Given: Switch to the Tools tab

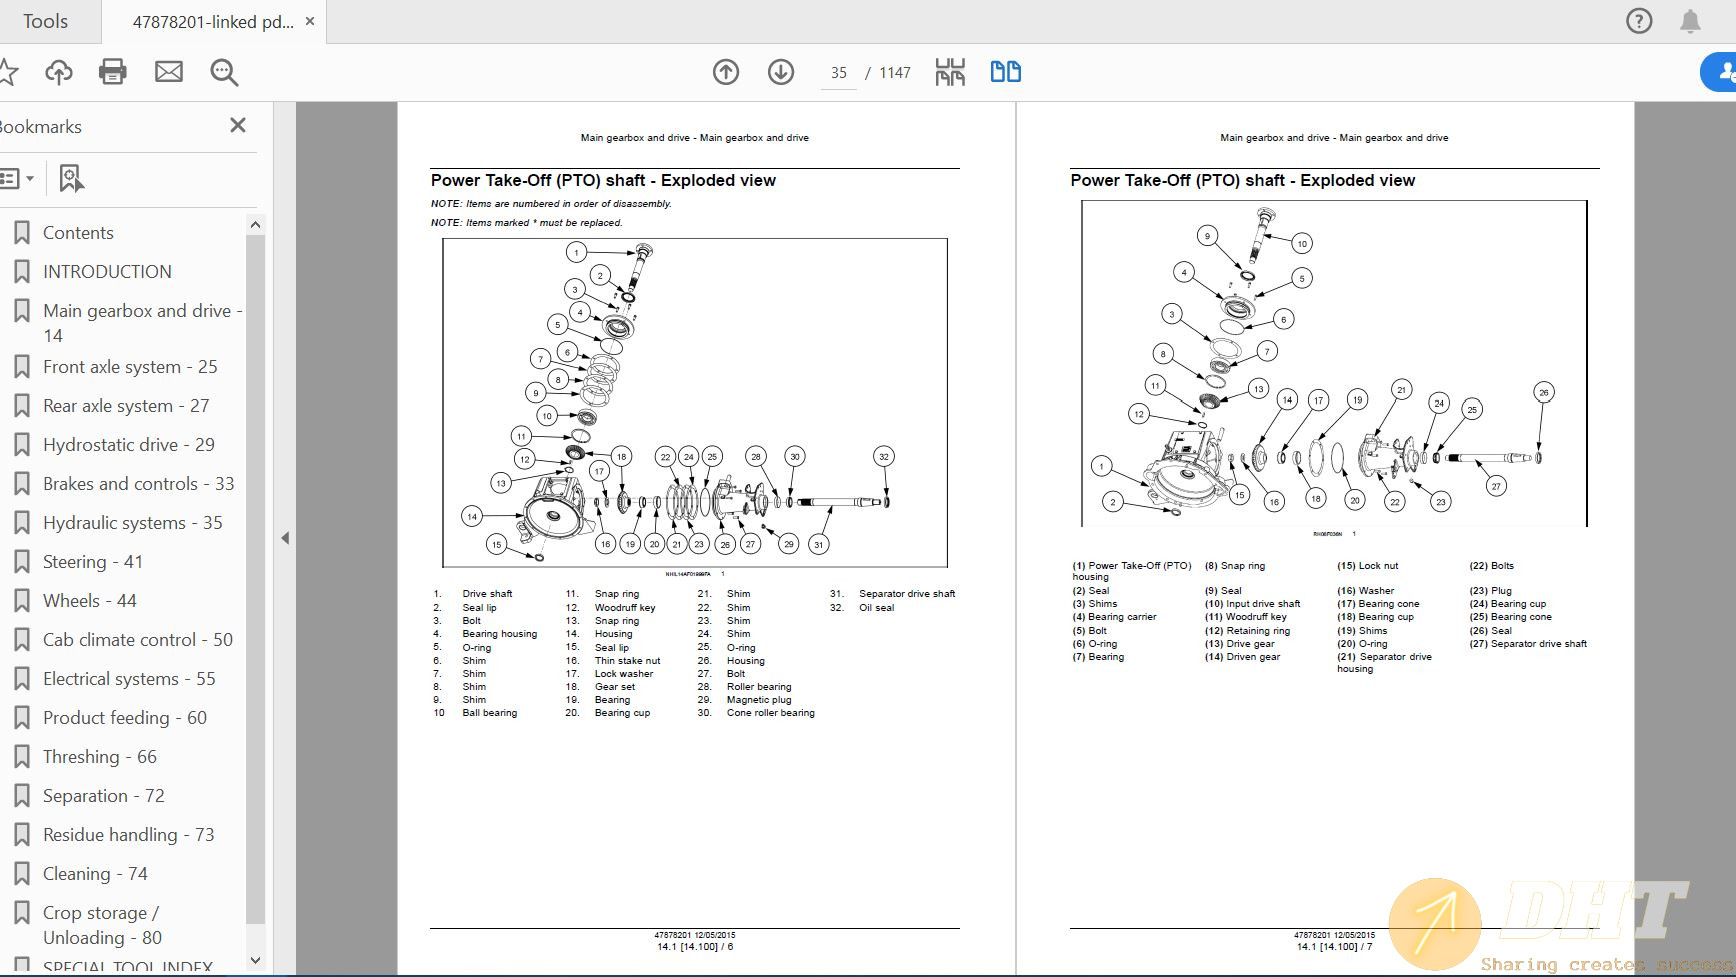Looking at the screenshot, I should point(46,21).
